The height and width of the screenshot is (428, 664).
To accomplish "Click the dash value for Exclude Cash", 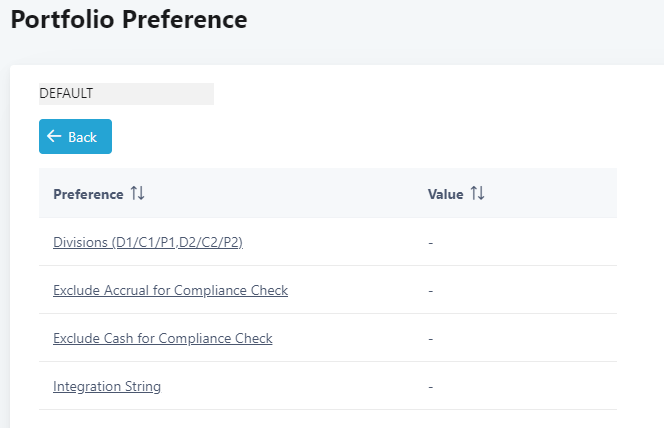I will click(x=430, y=338).
